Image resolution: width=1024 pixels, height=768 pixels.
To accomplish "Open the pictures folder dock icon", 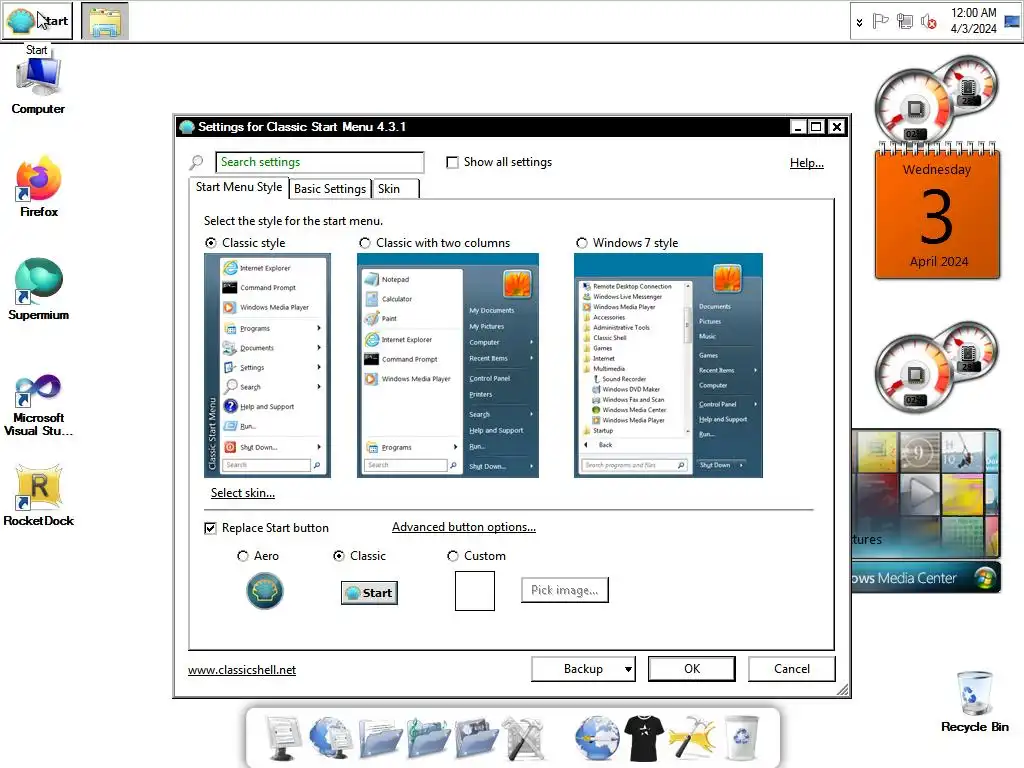I will tap(476, 739).
